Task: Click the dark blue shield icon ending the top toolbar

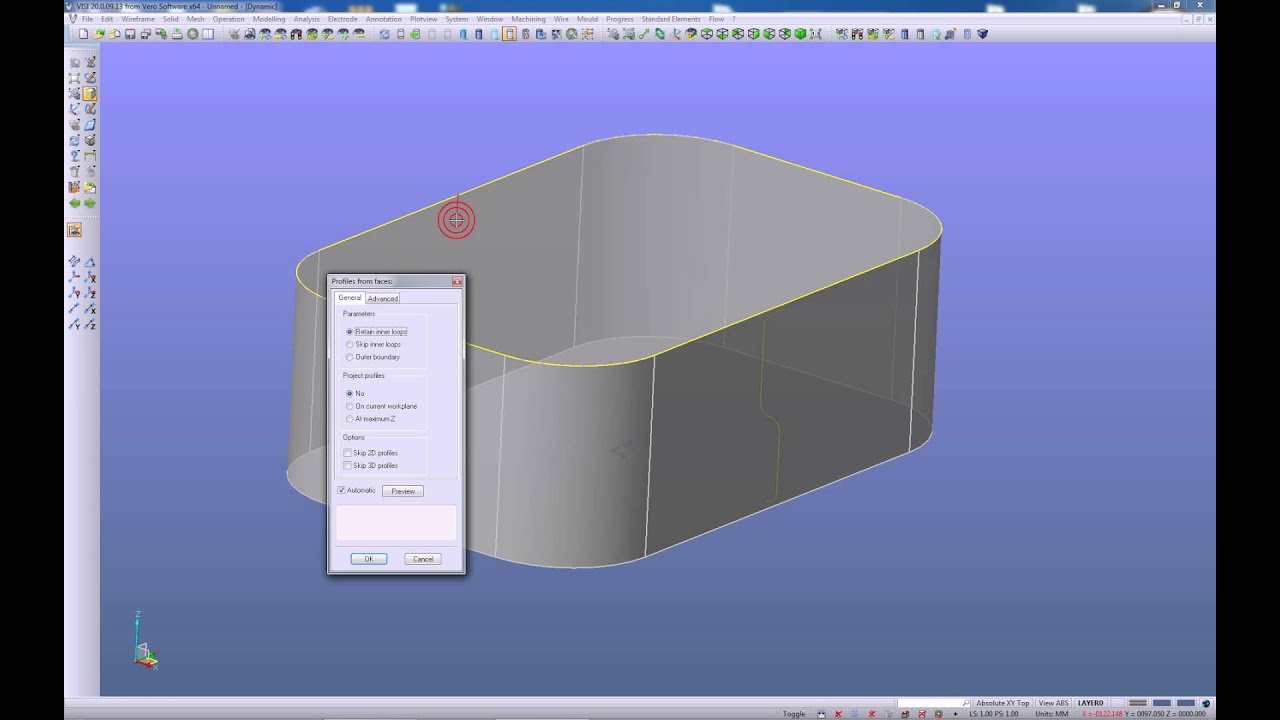Action: click(982, 34)
